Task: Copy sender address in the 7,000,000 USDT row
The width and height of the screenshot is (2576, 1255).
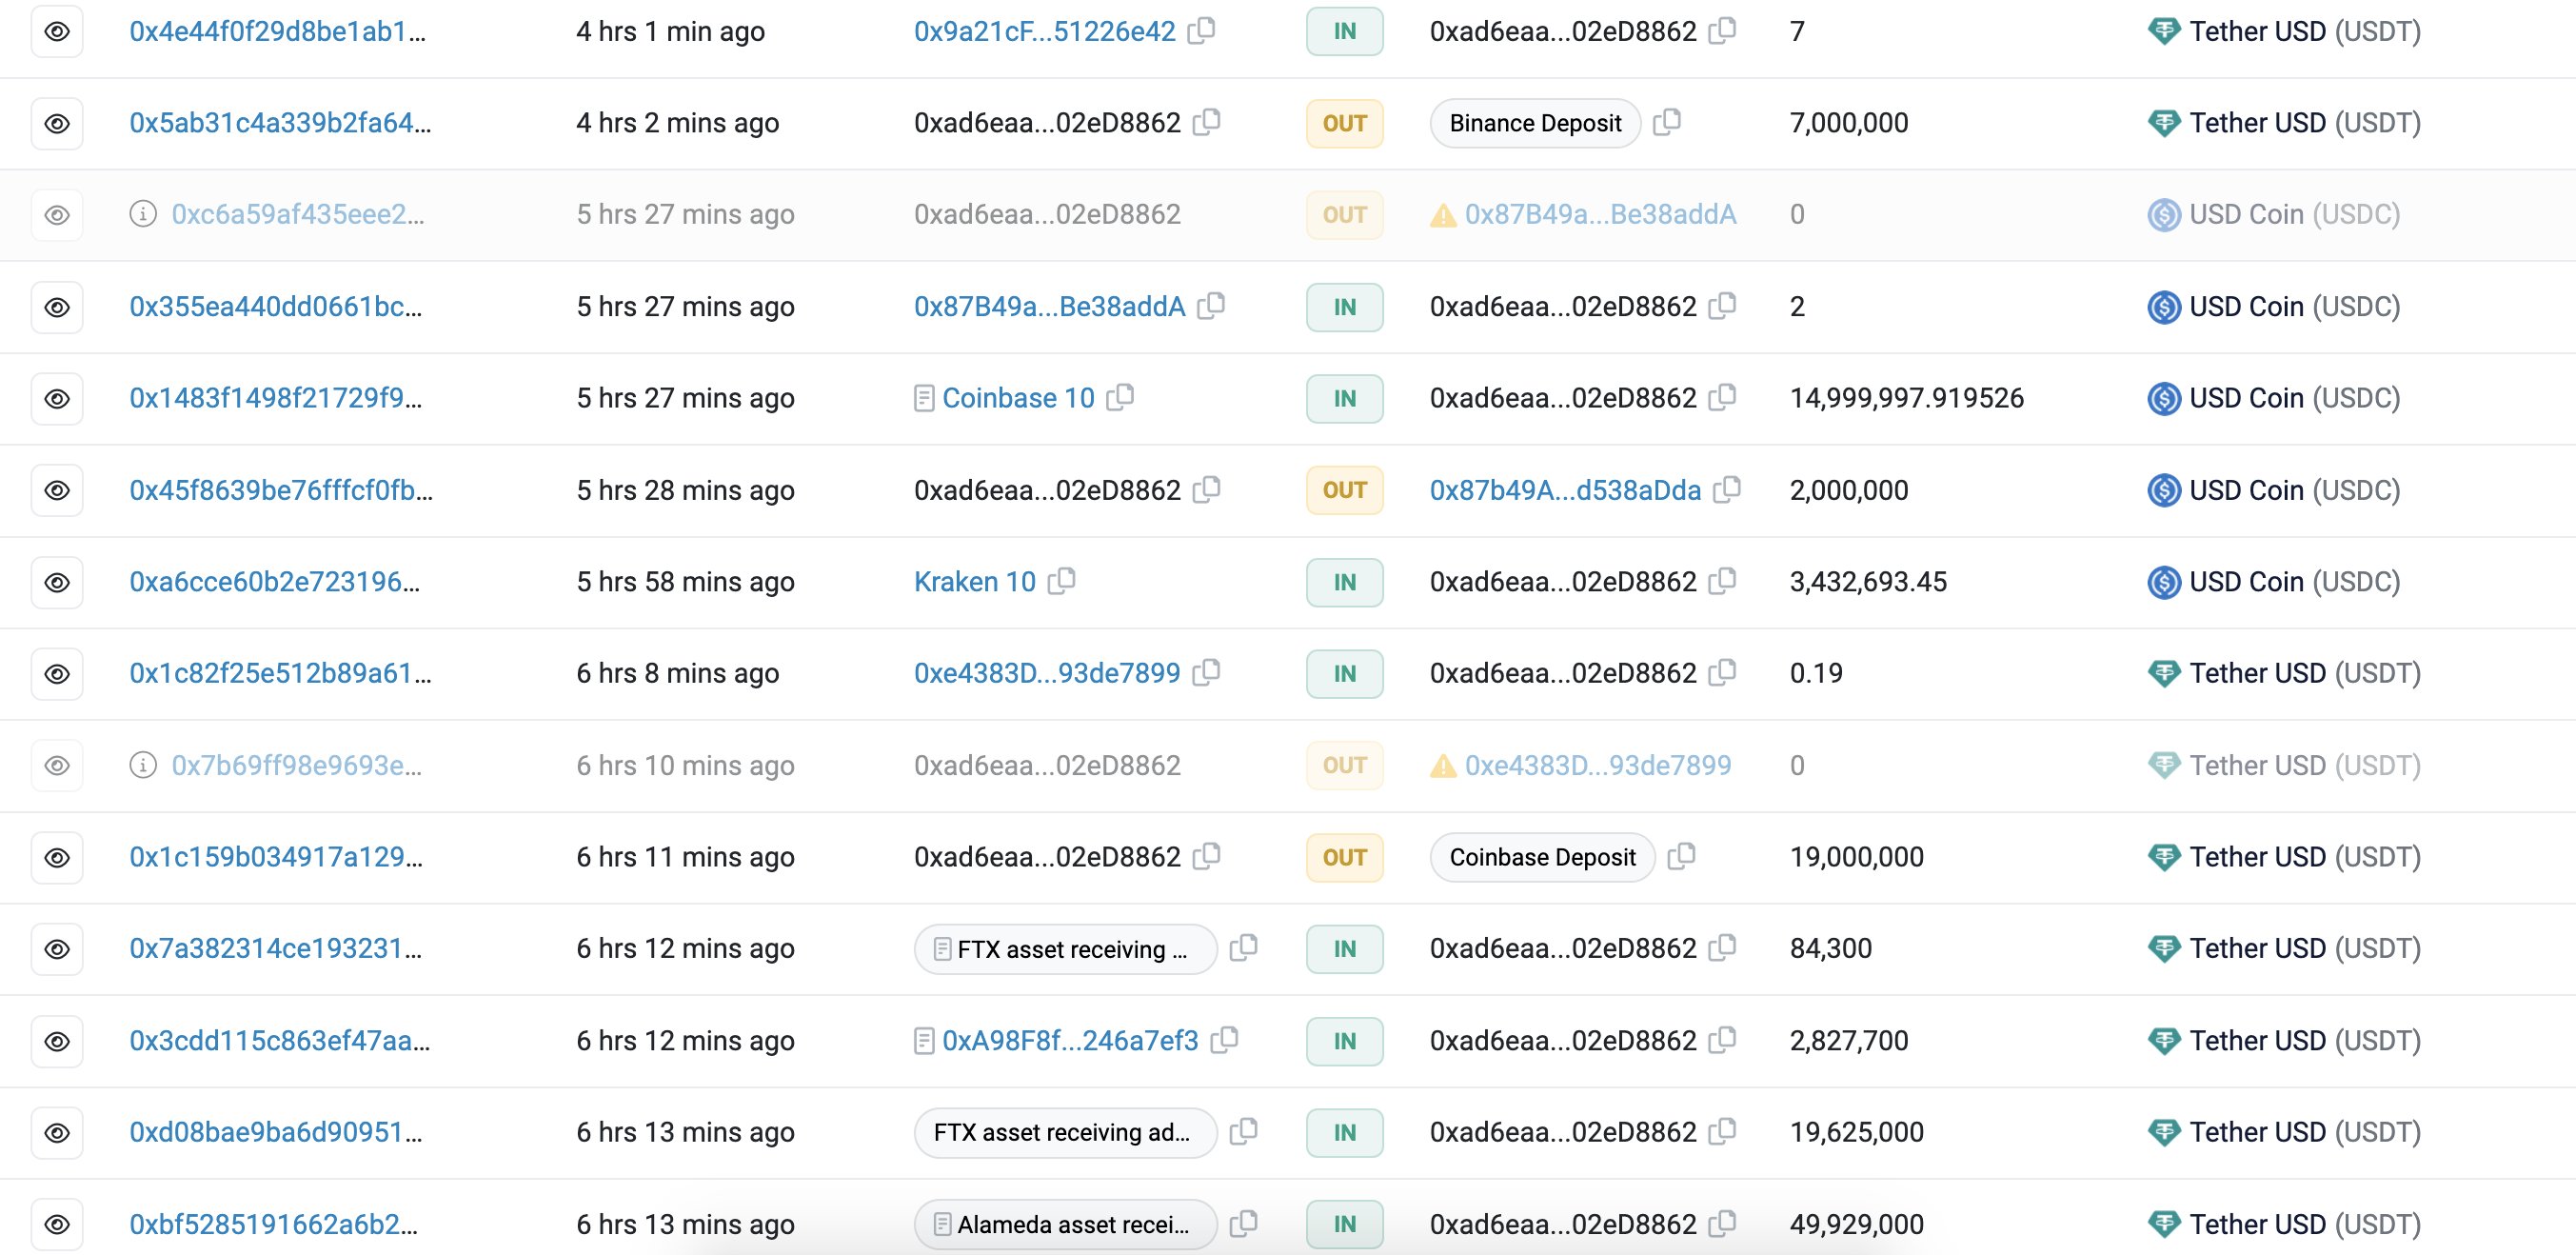Action: tap(1207, 122)
